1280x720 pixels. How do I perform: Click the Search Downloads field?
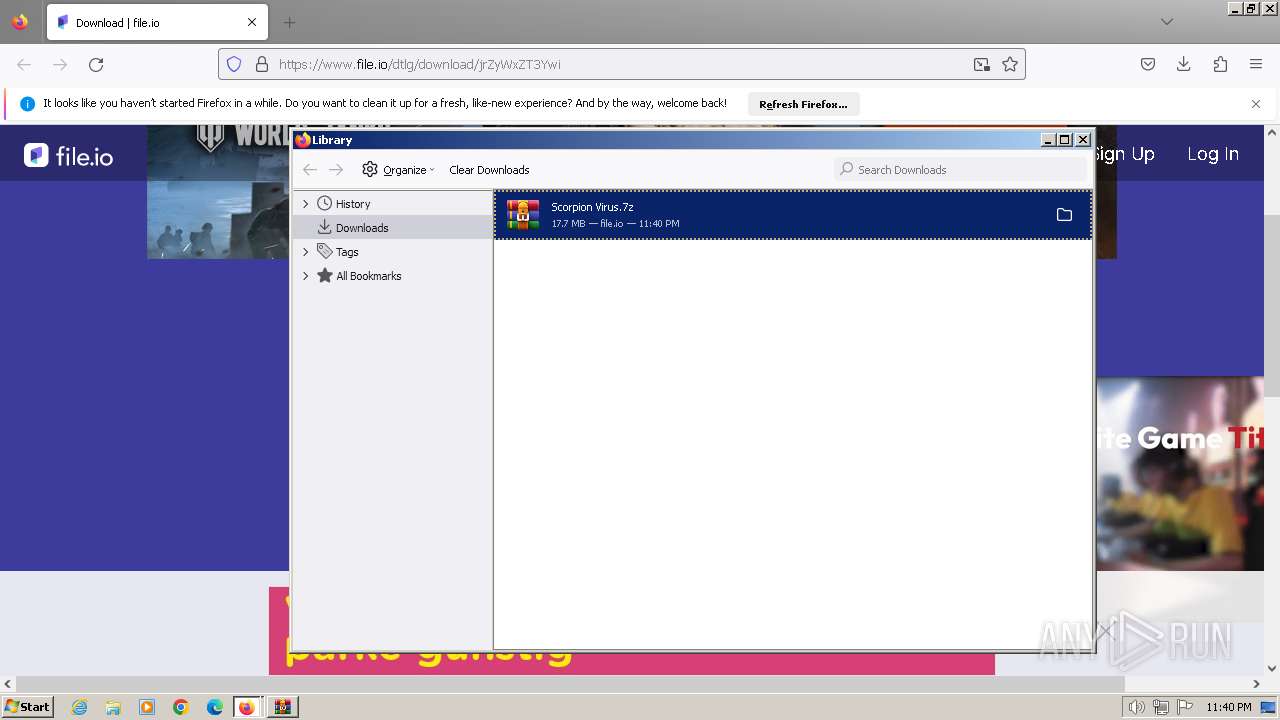coord(960,170)
